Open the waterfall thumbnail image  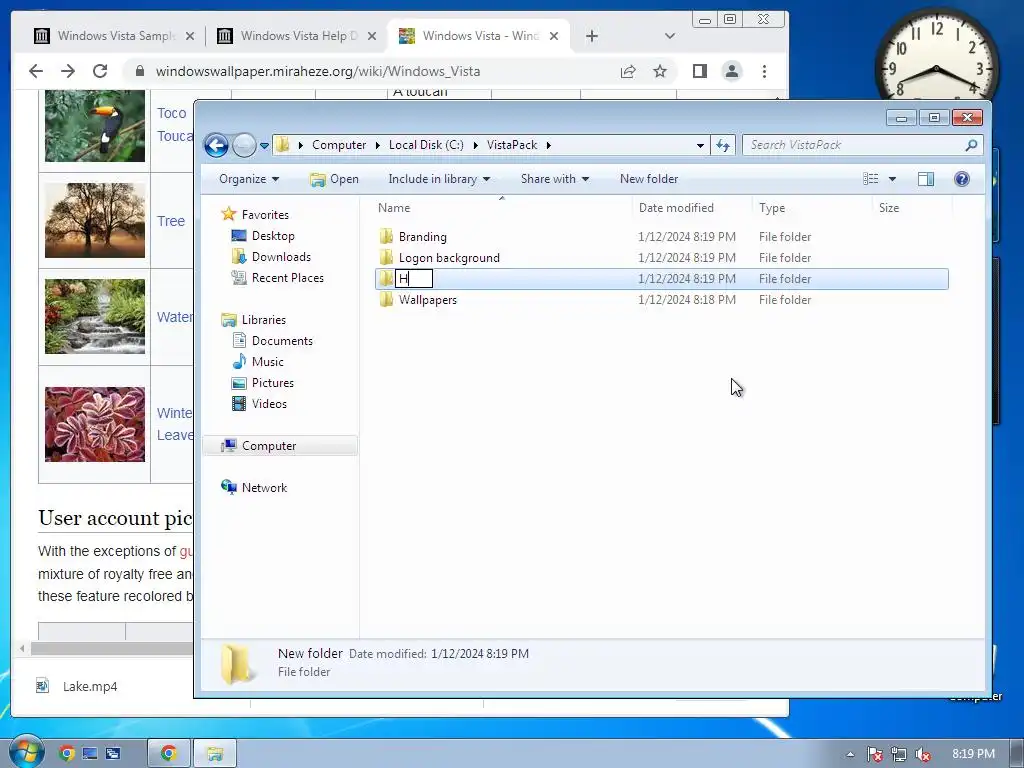point(95,316)
